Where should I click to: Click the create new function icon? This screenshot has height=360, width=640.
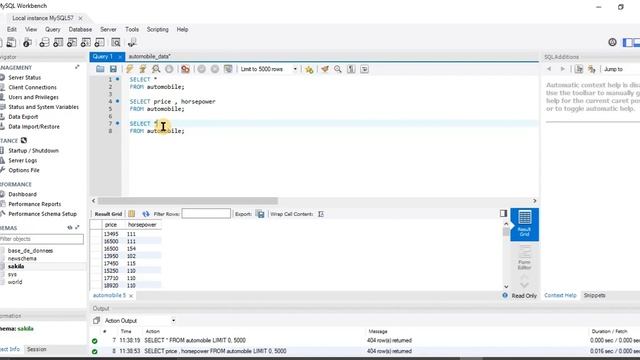click(x=100, y=42)
